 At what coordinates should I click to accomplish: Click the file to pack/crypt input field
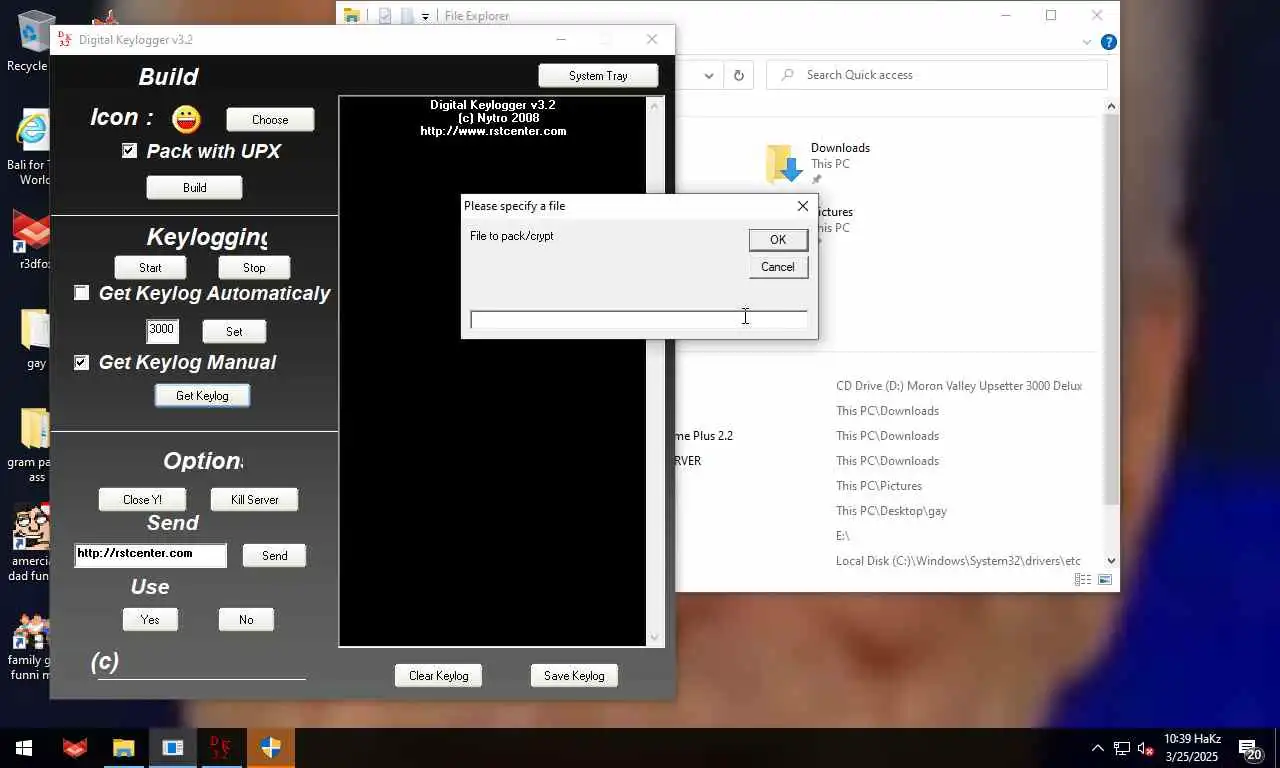tap(639, 320)
